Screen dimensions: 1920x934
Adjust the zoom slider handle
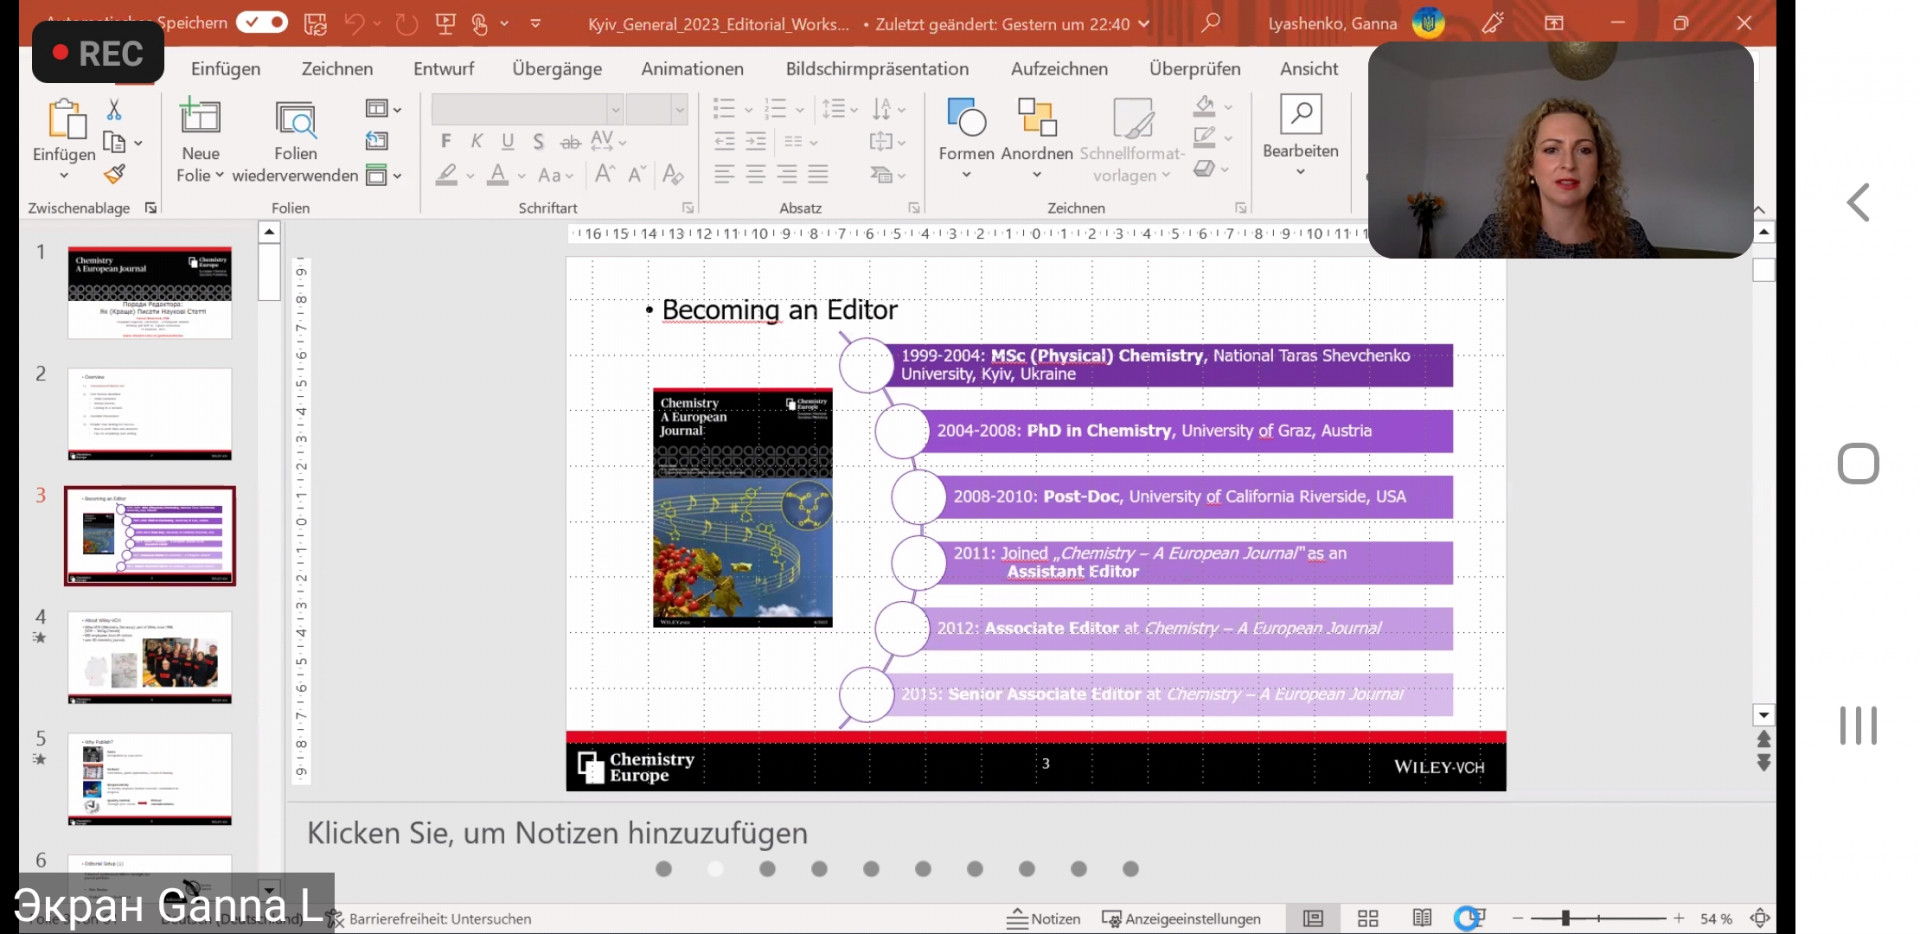[1566, 918]
